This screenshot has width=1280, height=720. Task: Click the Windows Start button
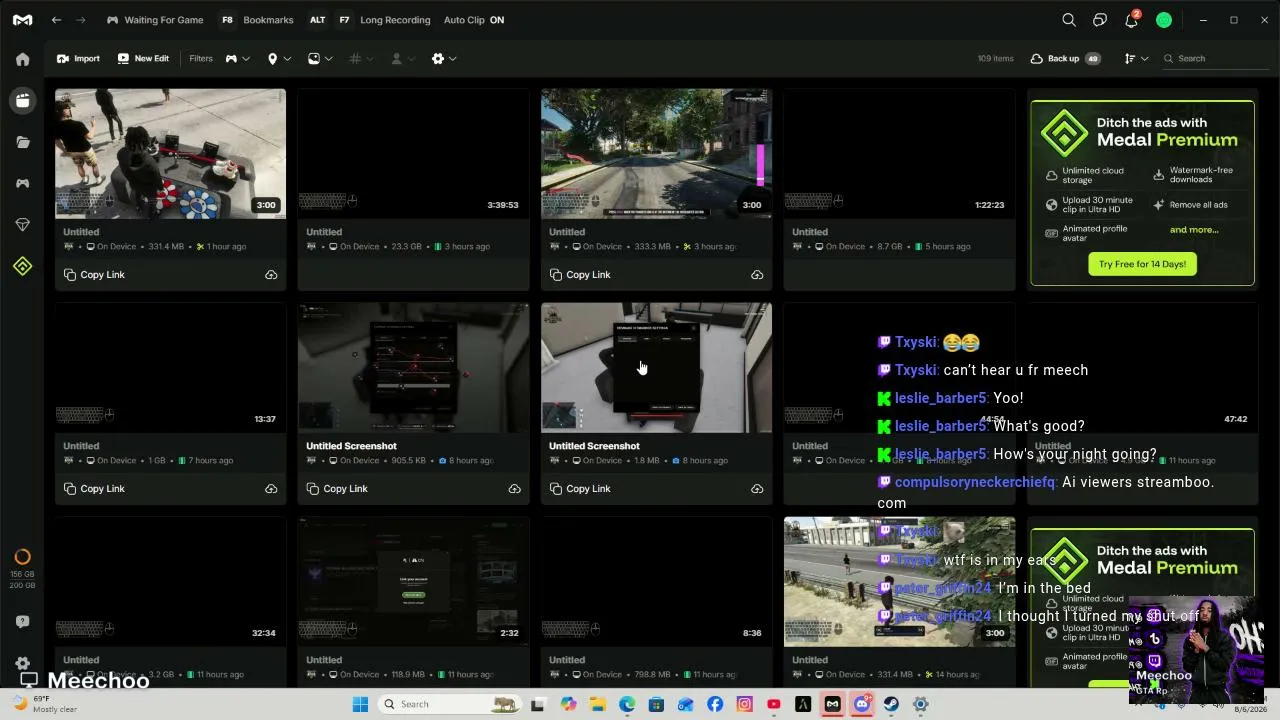tap(360, 704)
